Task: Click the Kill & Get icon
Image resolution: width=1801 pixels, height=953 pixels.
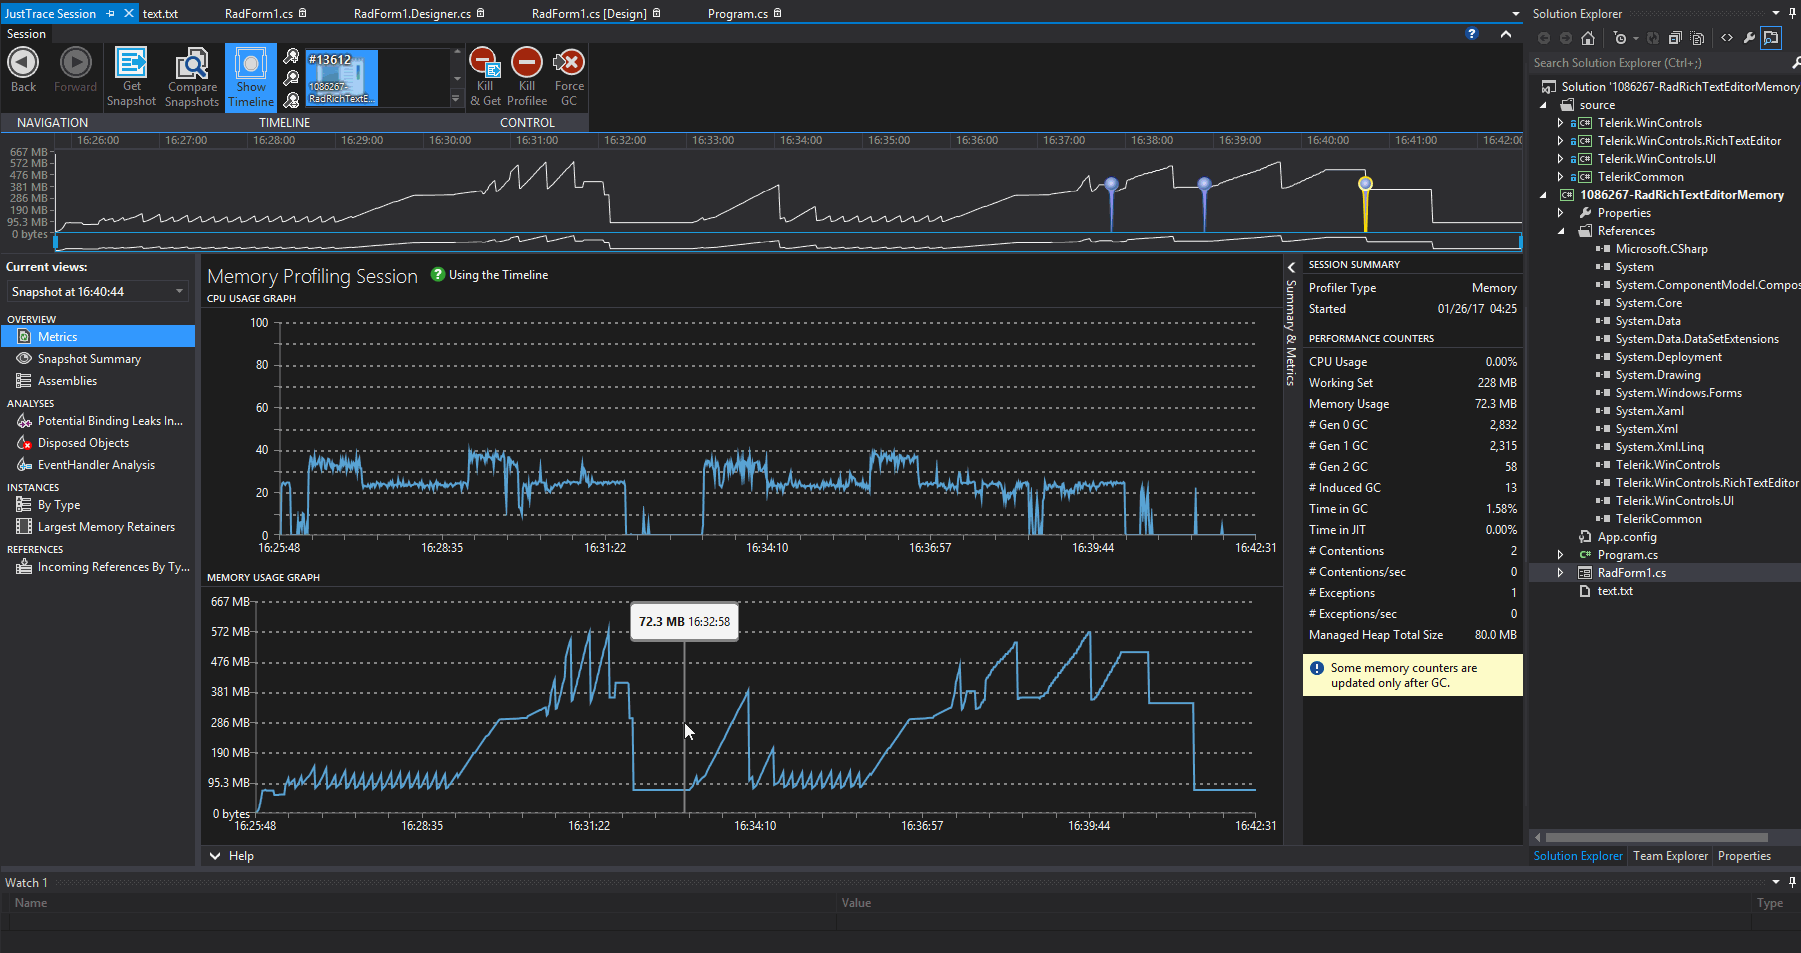Action: [485, 64]
